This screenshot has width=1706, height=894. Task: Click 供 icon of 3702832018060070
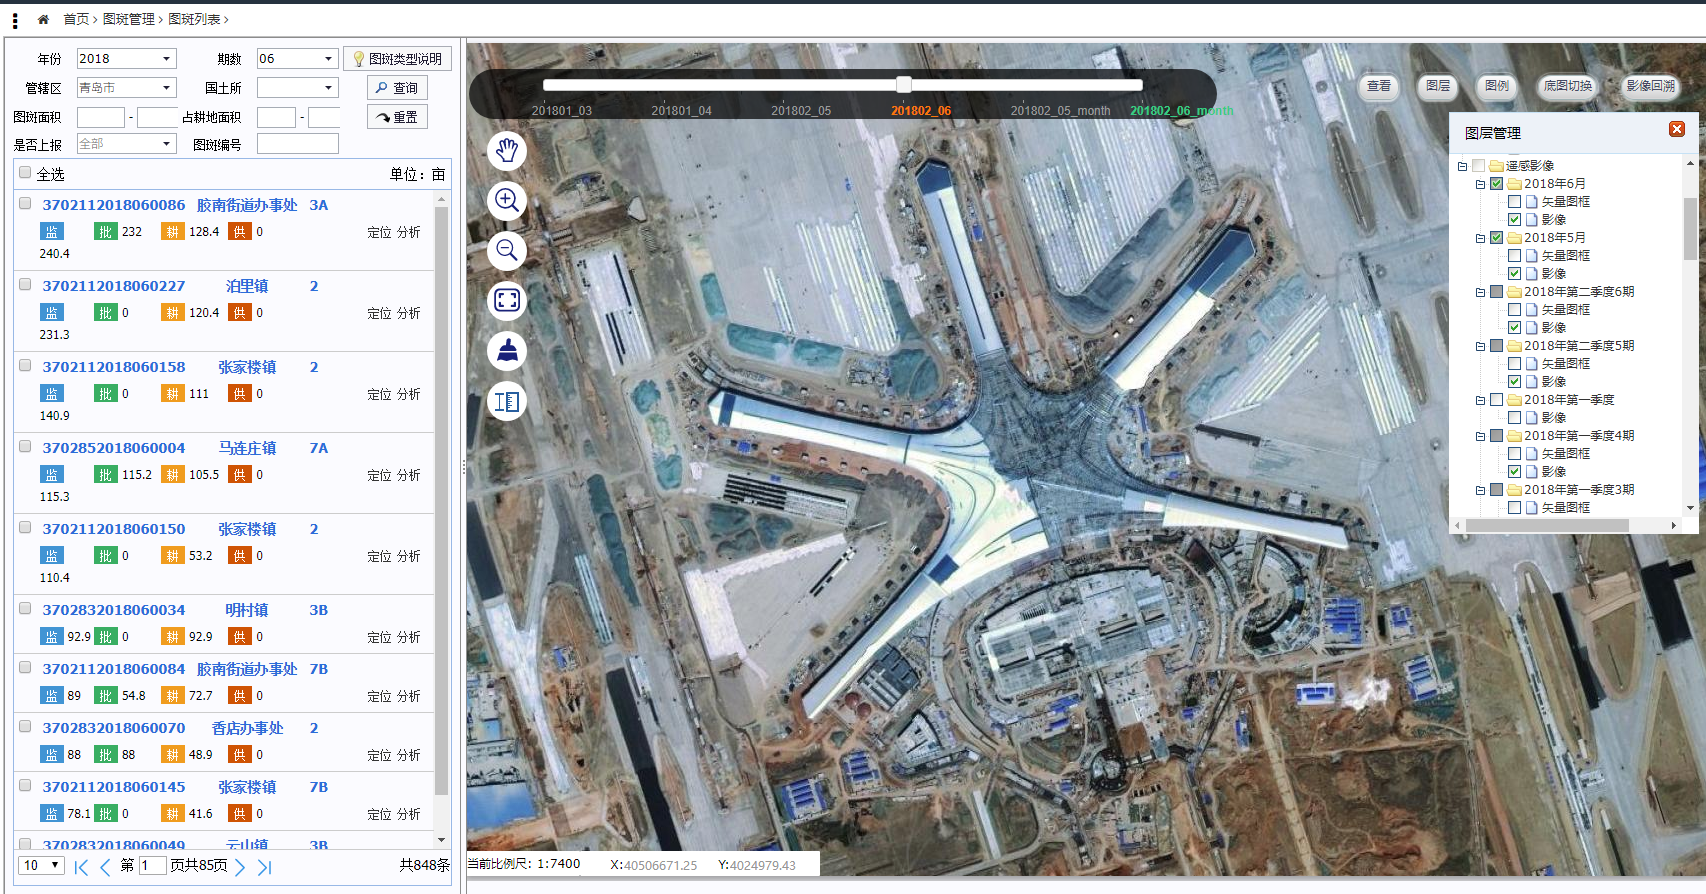[240, 754]
